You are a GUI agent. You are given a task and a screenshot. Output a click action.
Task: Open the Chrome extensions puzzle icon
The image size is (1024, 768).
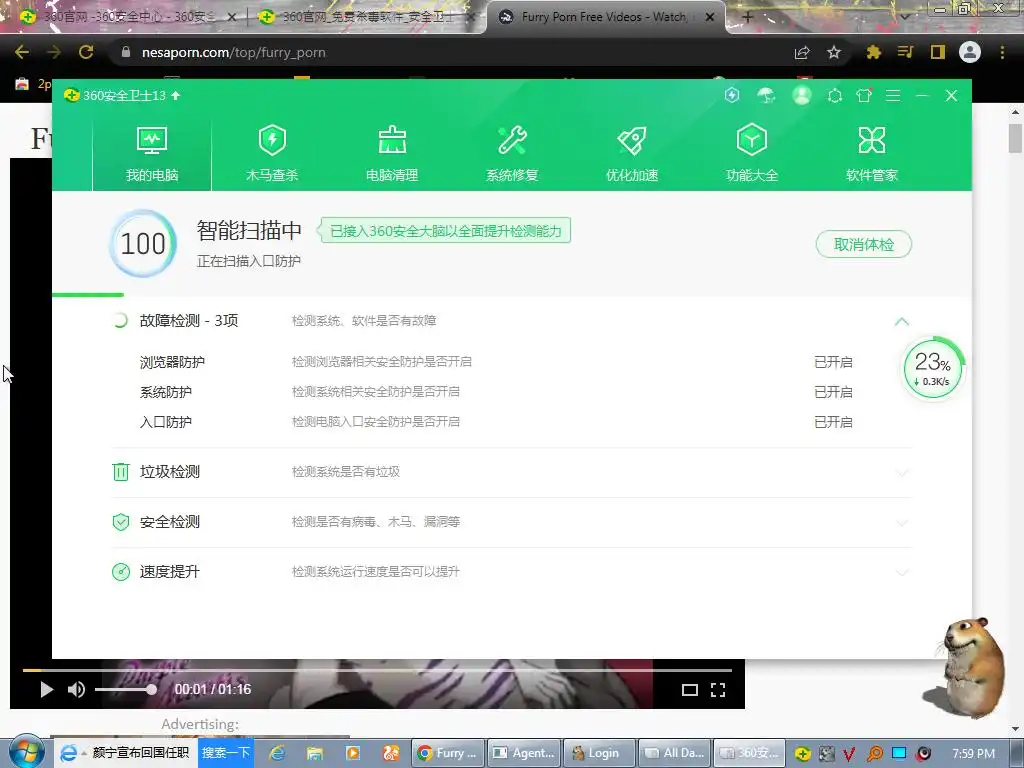873,52
